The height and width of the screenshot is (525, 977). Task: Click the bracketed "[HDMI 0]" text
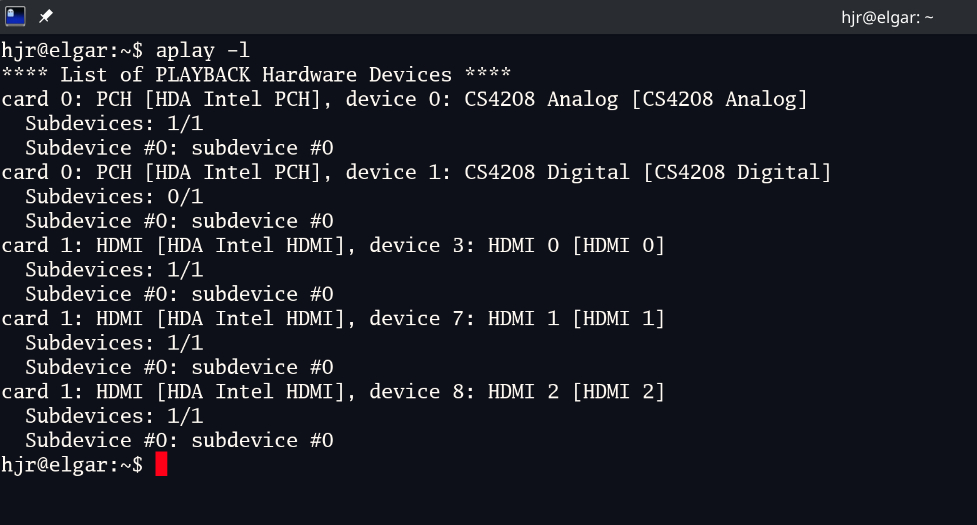pyautogui.click(x=618, y=245)
